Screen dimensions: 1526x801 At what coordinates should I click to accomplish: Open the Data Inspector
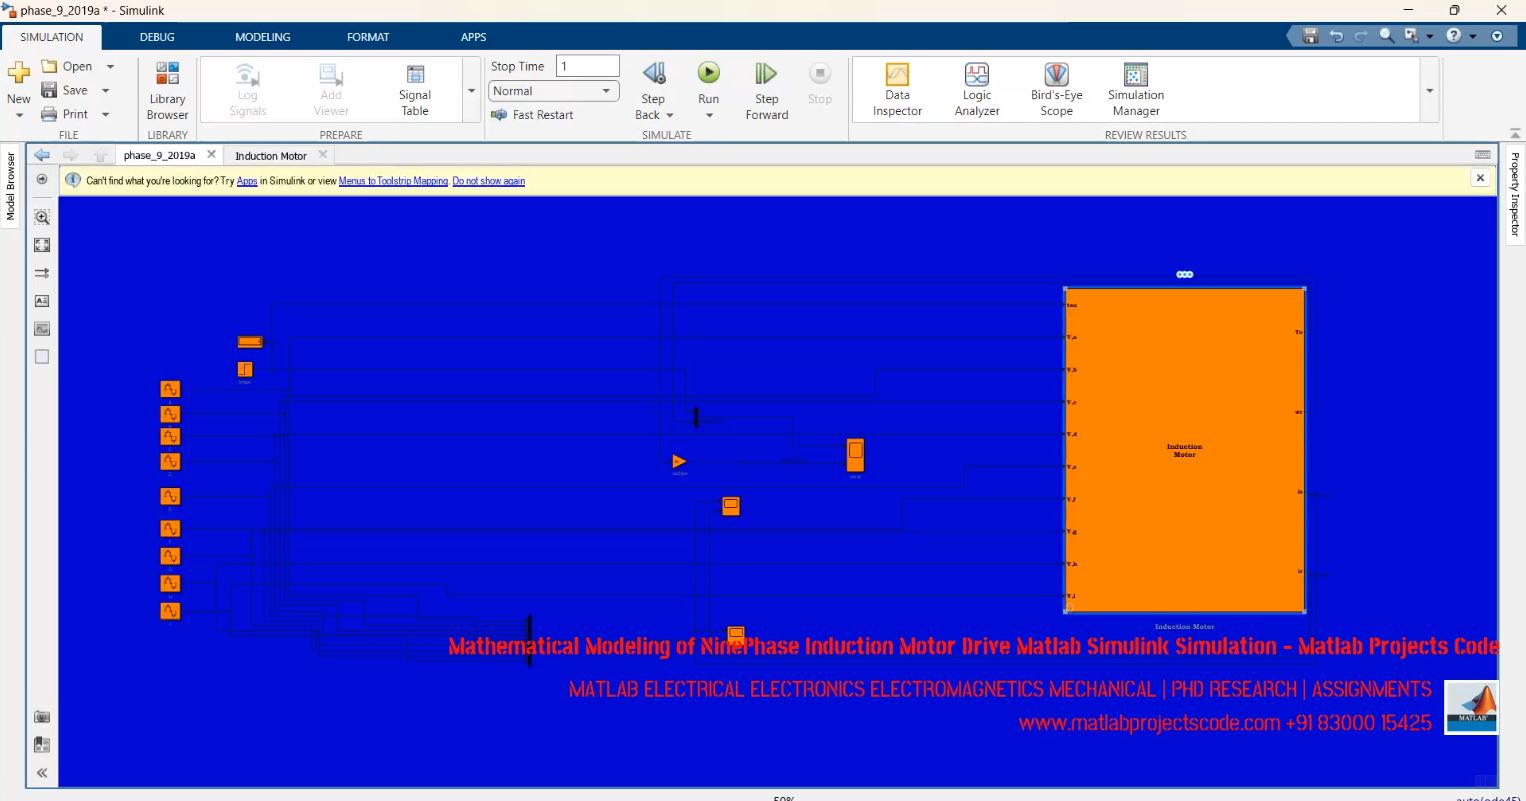(x=896, y=88)
